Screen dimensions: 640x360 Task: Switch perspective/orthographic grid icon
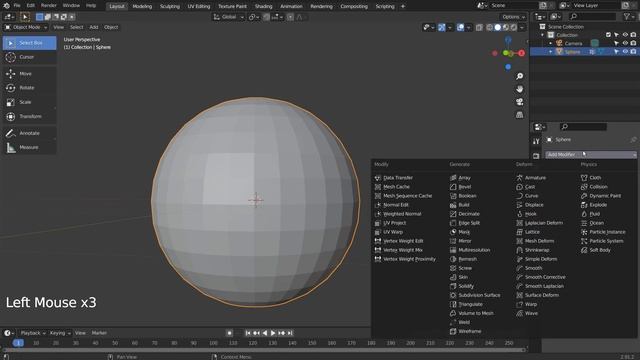click(x=519, y=115)
